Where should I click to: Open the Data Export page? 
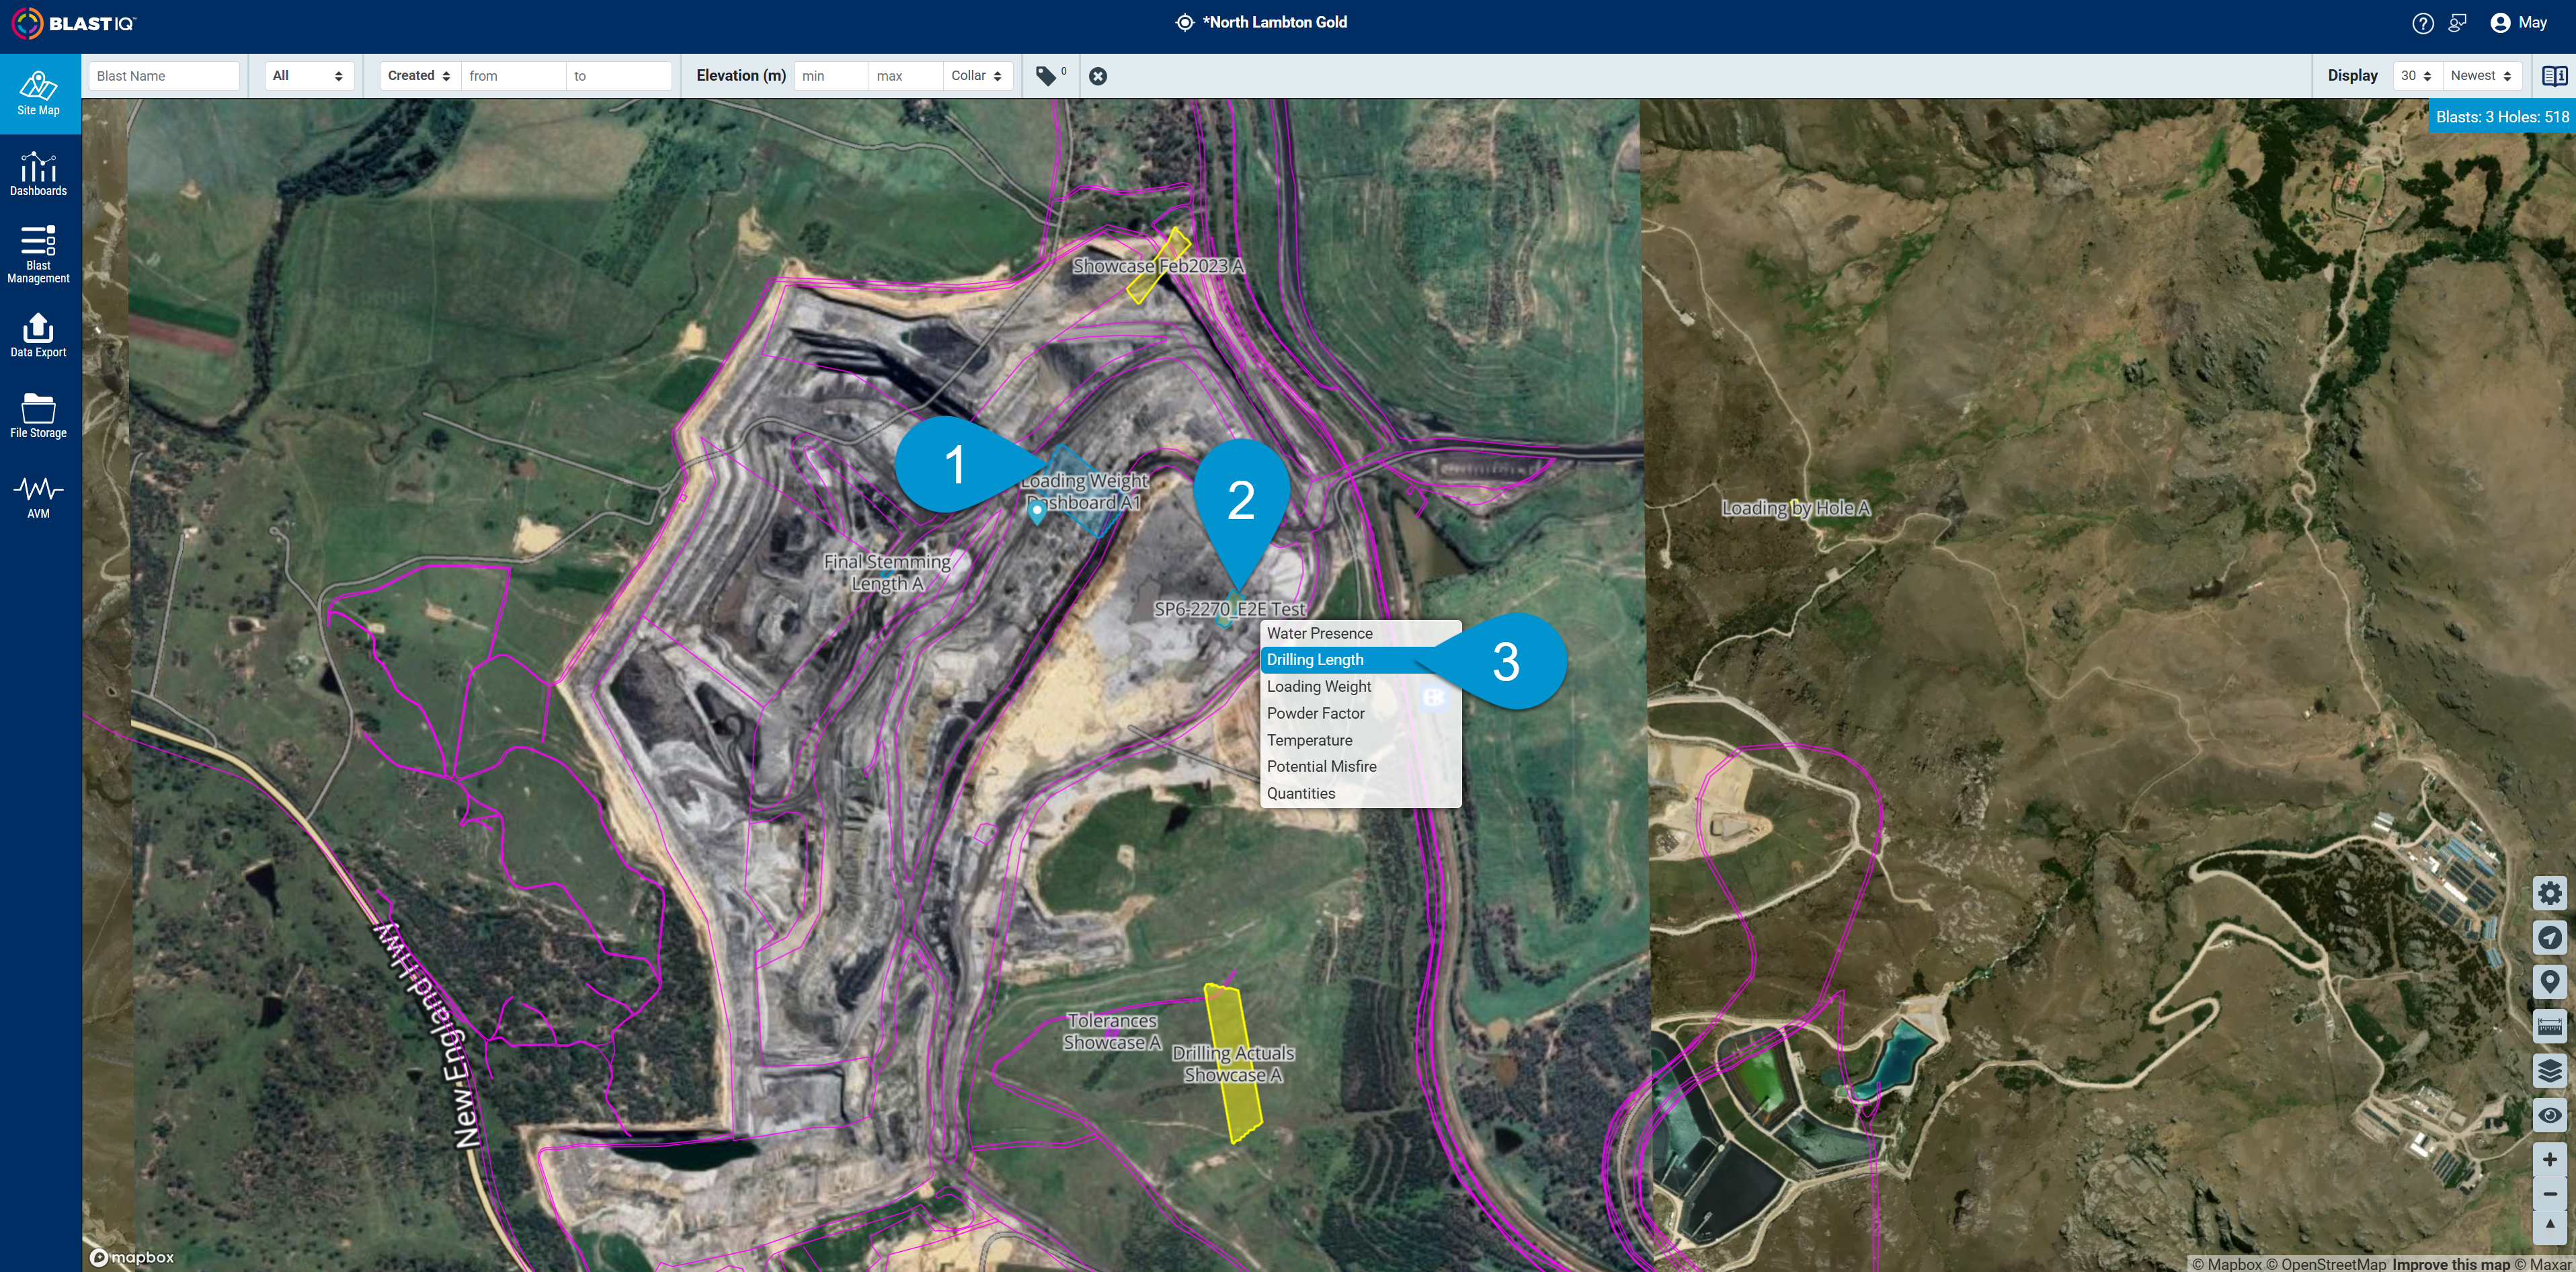38,335
